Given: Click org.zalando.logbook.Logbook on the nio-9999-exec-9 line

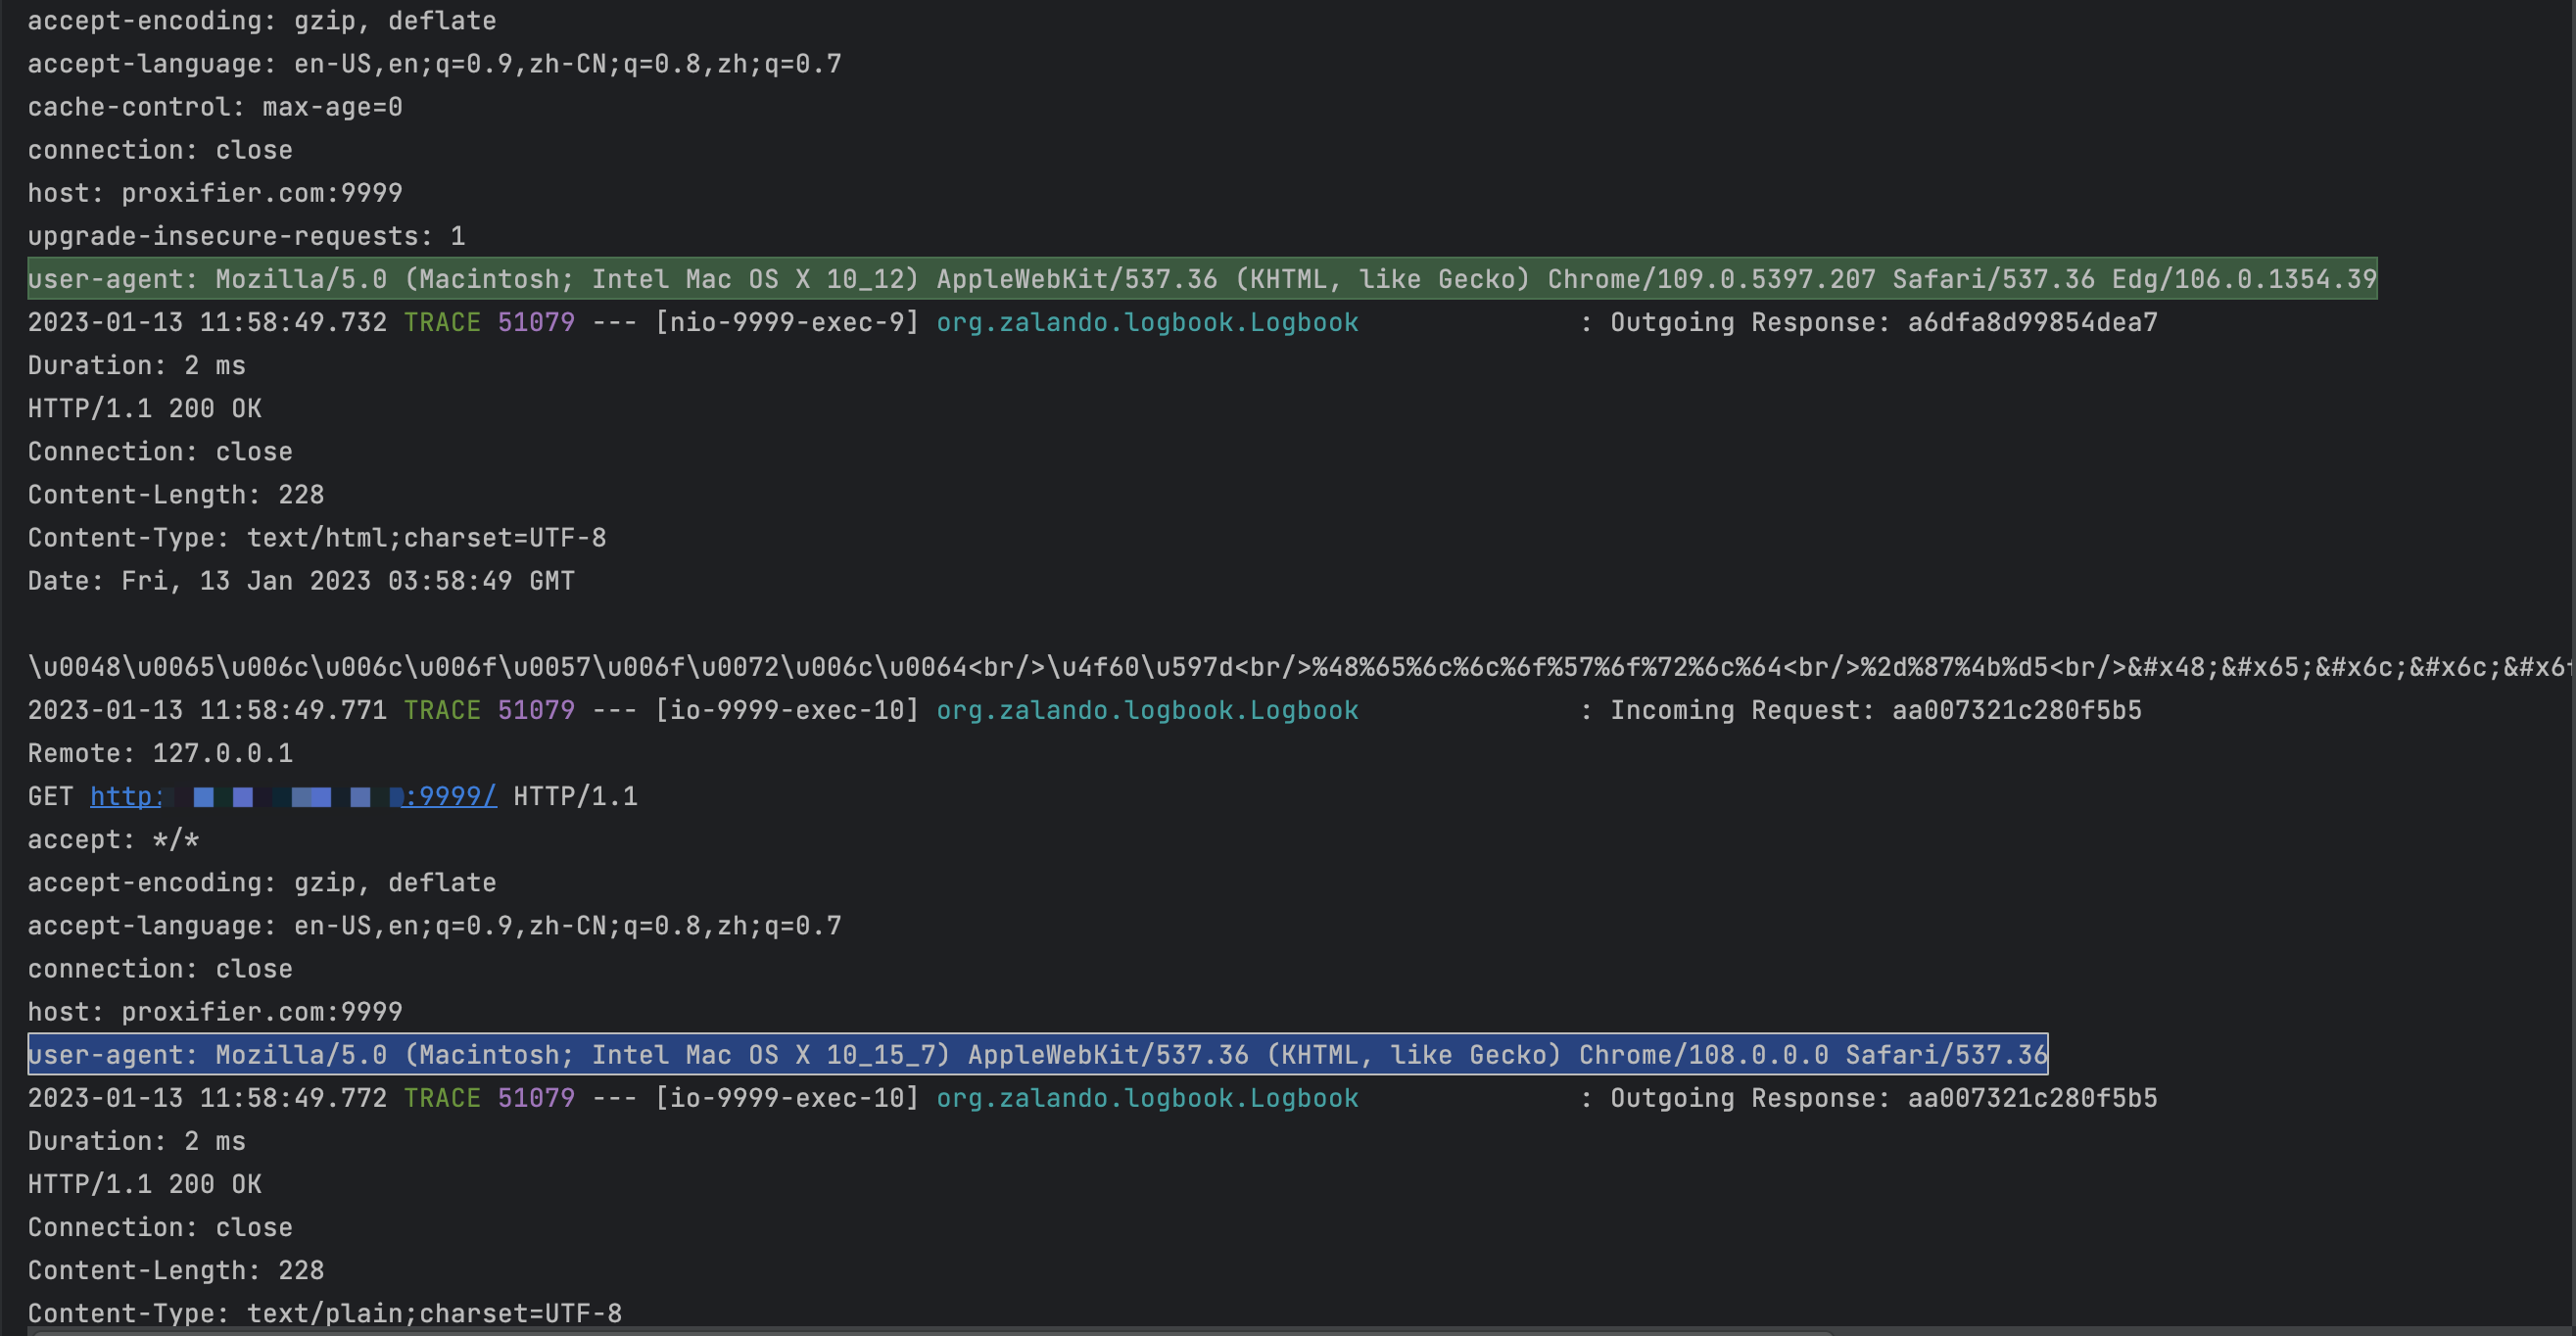Looking at the screenshot, I should coord(1146,322).
